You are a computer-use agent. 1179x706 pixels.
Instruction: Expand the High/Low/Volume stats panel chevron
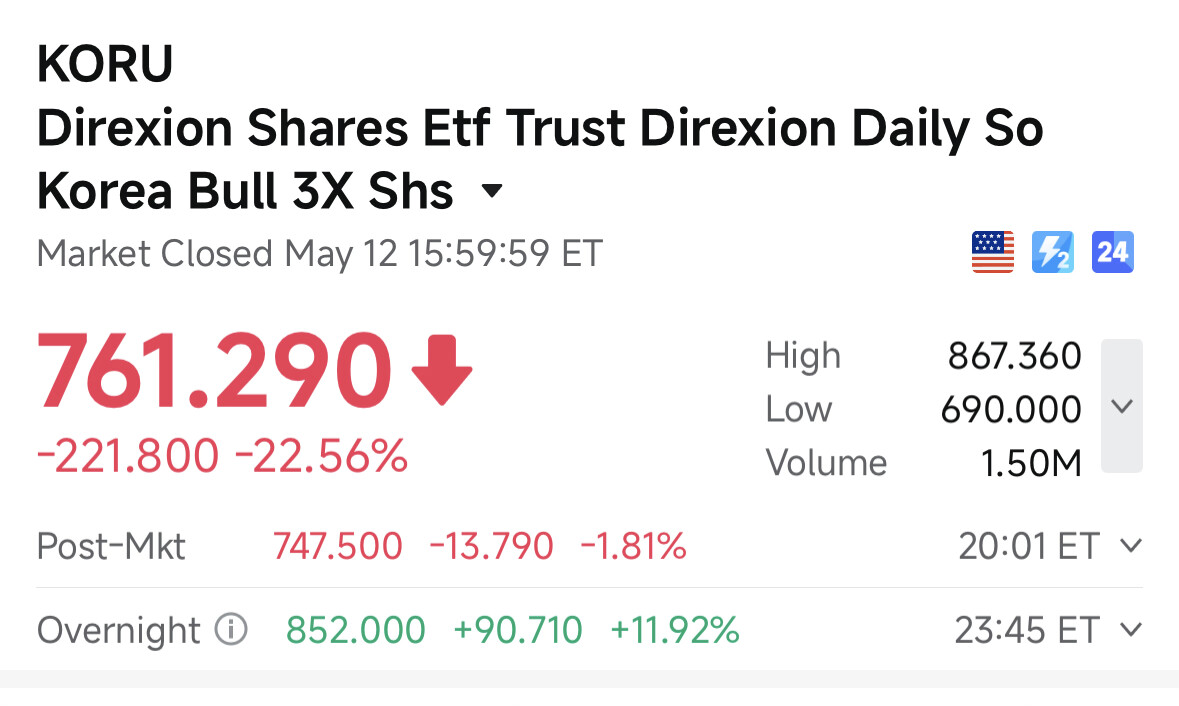[1122, 406]
